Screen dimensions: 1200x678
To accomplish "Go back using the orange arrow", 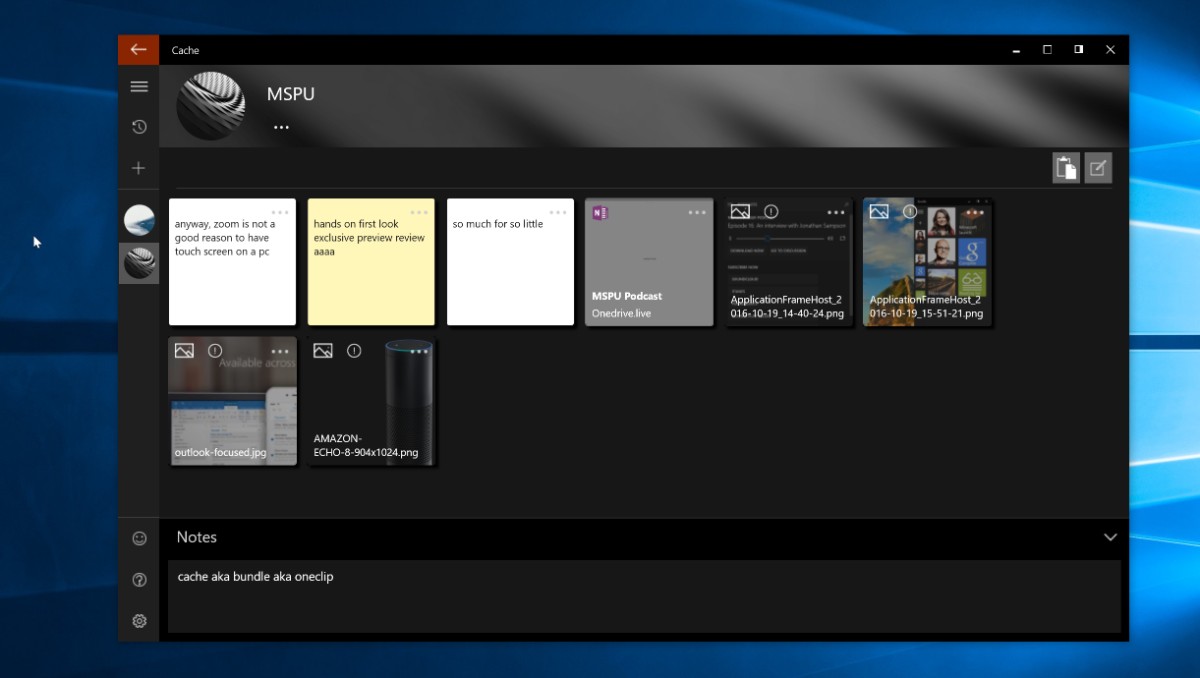I will (138, 49).
